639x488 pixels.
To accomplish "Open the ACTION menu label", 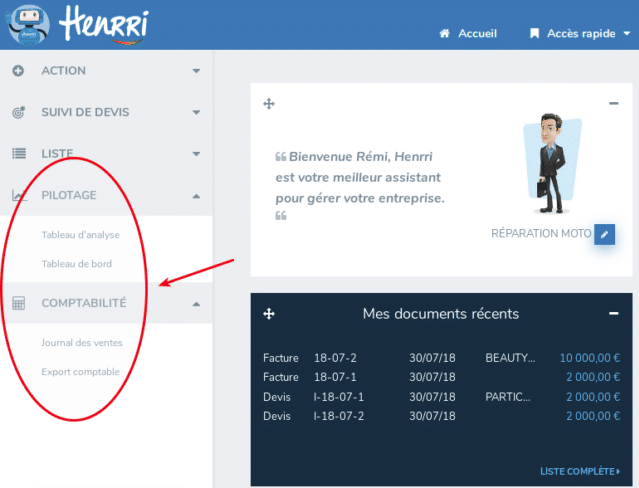I will (x=64, y=71).
